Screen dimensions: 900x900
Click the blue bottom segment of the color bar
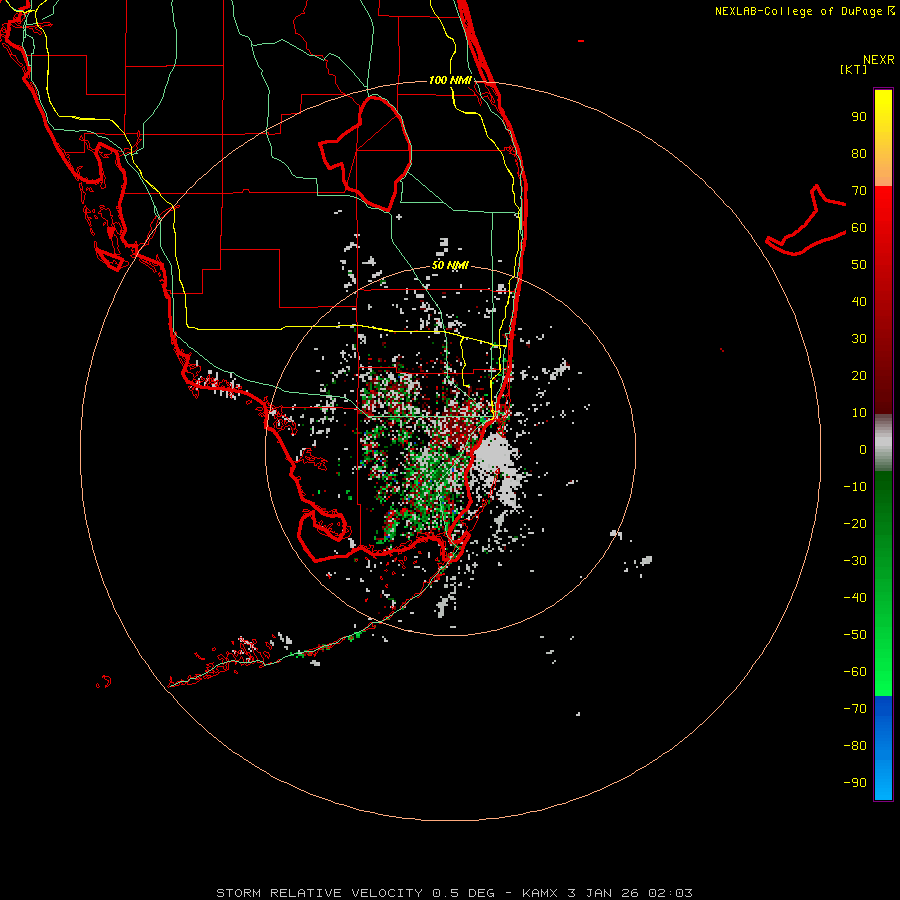[883, 748]
